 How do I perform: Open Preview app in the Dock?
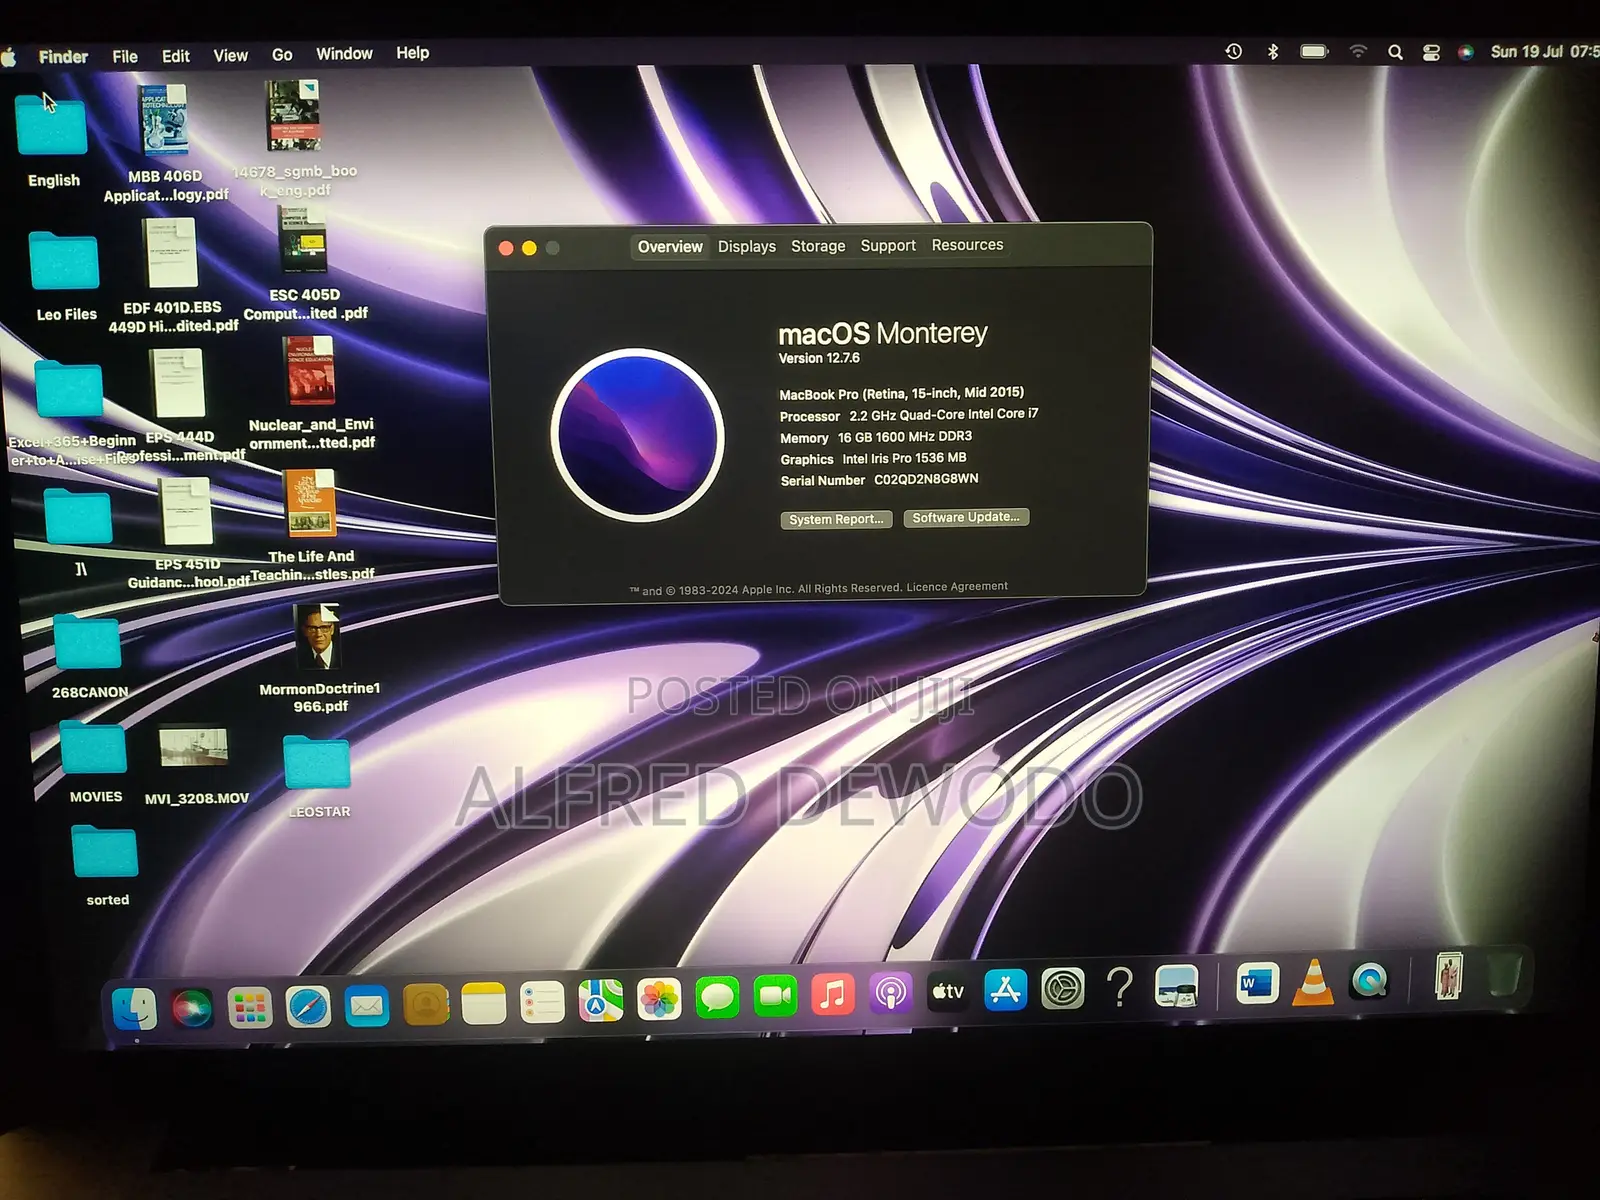point(1177,986)
